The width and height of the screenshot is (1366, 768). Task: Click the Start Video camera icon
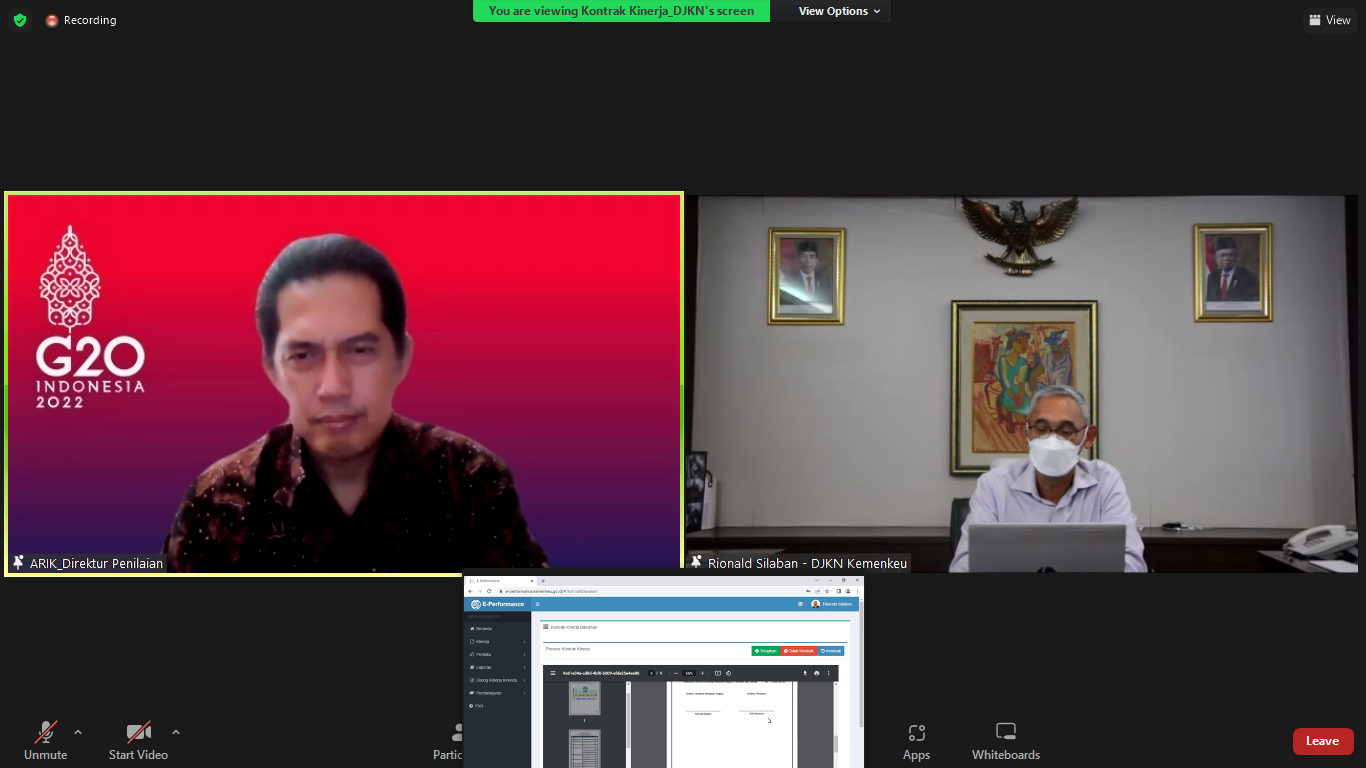(x=138, y=732)
